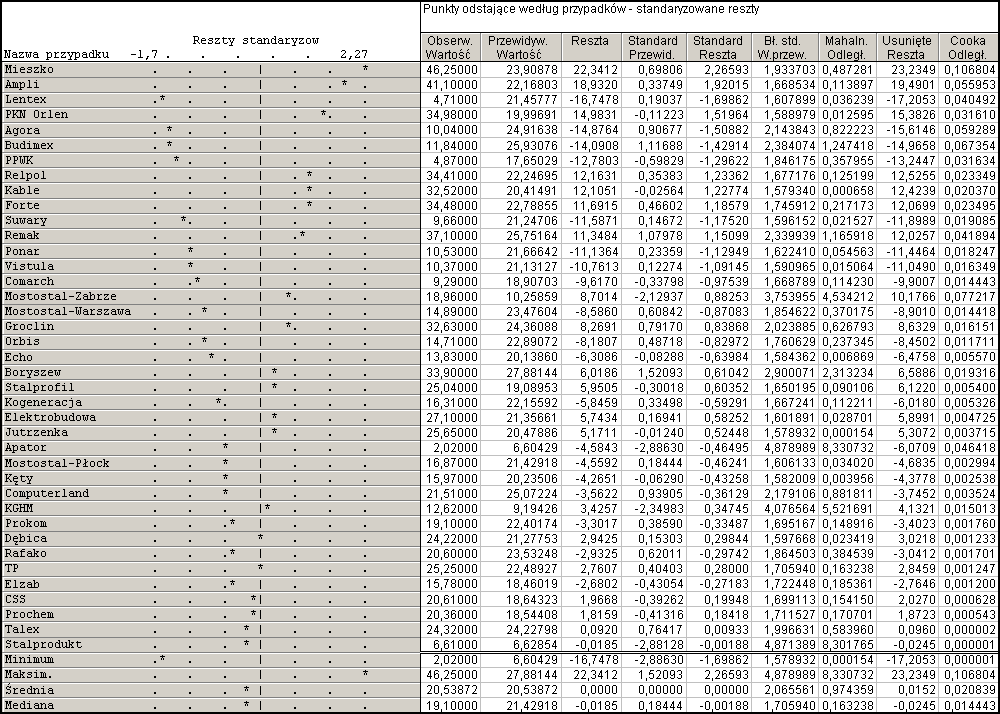The image size is (1000, 714).
Task: Click the Reszty standaryzow plot title
Action: pos(256,41)
